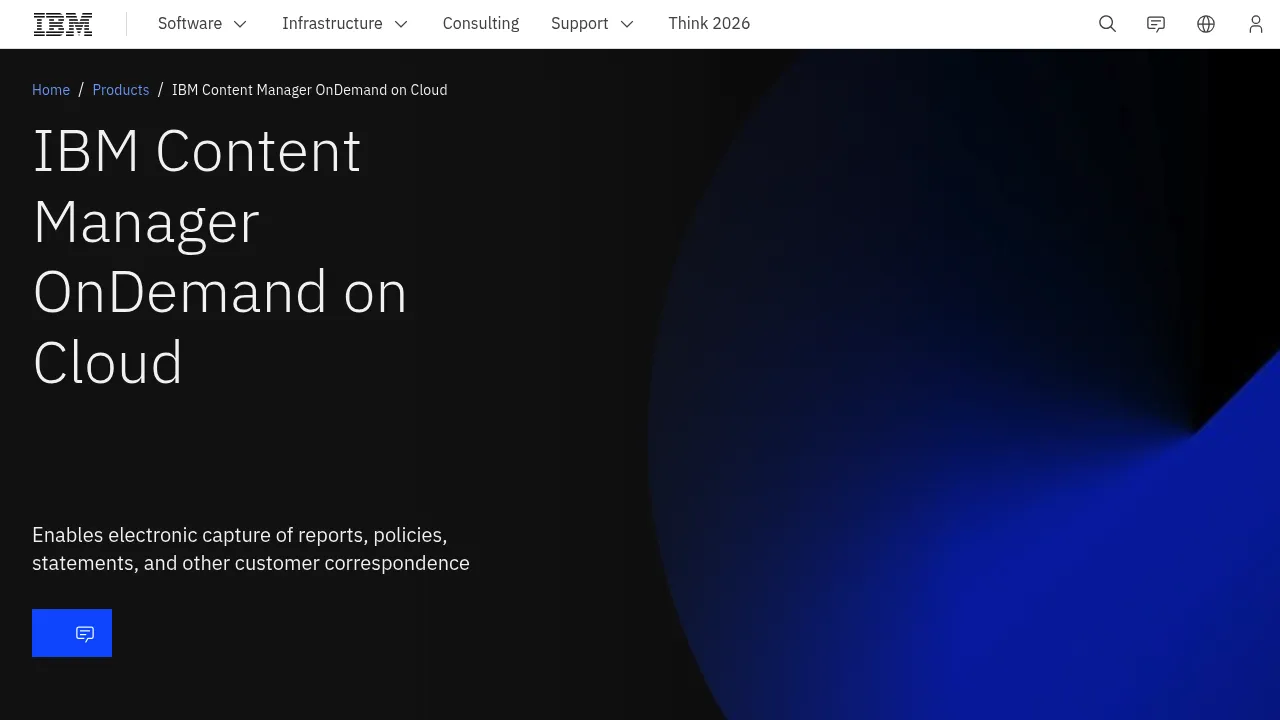The width and height of the screenshot is (1280, 720).
Task: Click the text starting "Enables electronic capture"
Action: point(251,549)
